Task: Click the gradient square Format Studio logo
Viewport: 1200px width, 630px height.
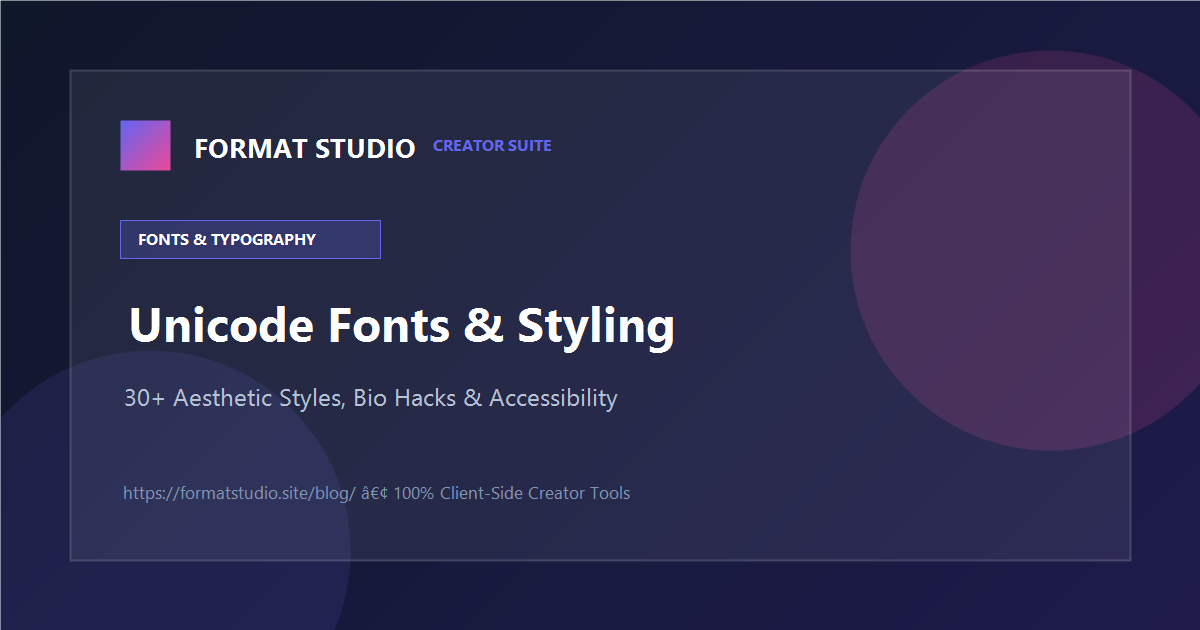Action: (145, 145)
